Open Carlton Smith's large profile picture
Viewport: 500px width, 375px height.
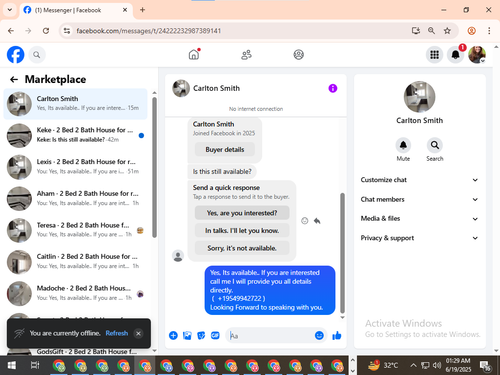(x=419, y=97)
